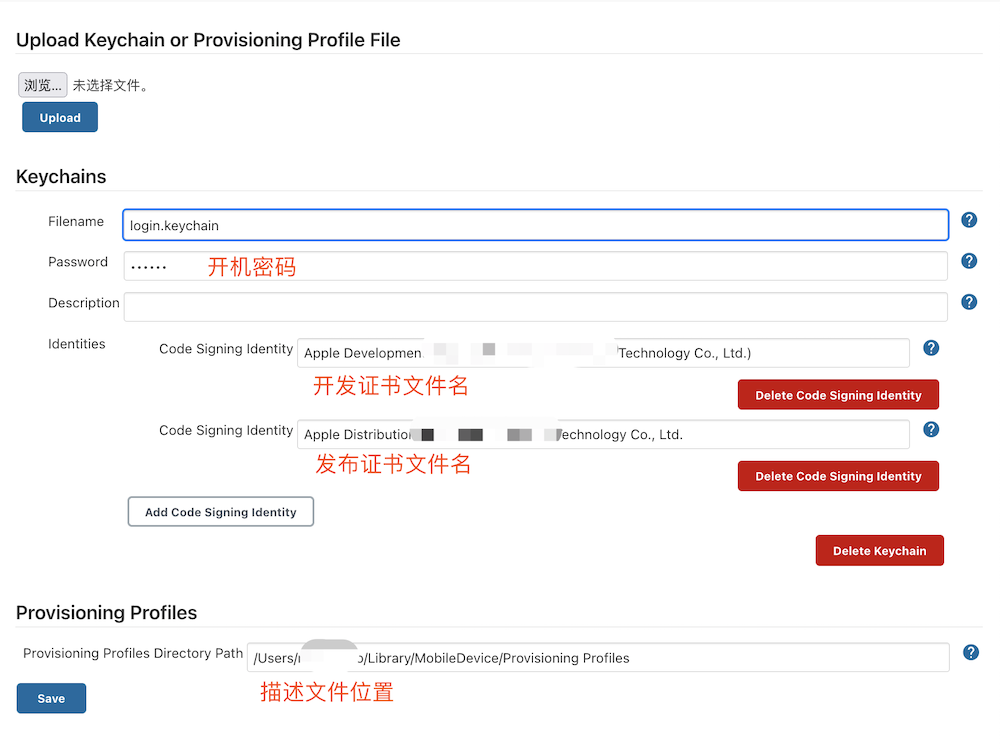The width and height of the screenshot is (1000, 751).
Task: Open help for Keychain Filename field
Action: (x=969, y=220)
